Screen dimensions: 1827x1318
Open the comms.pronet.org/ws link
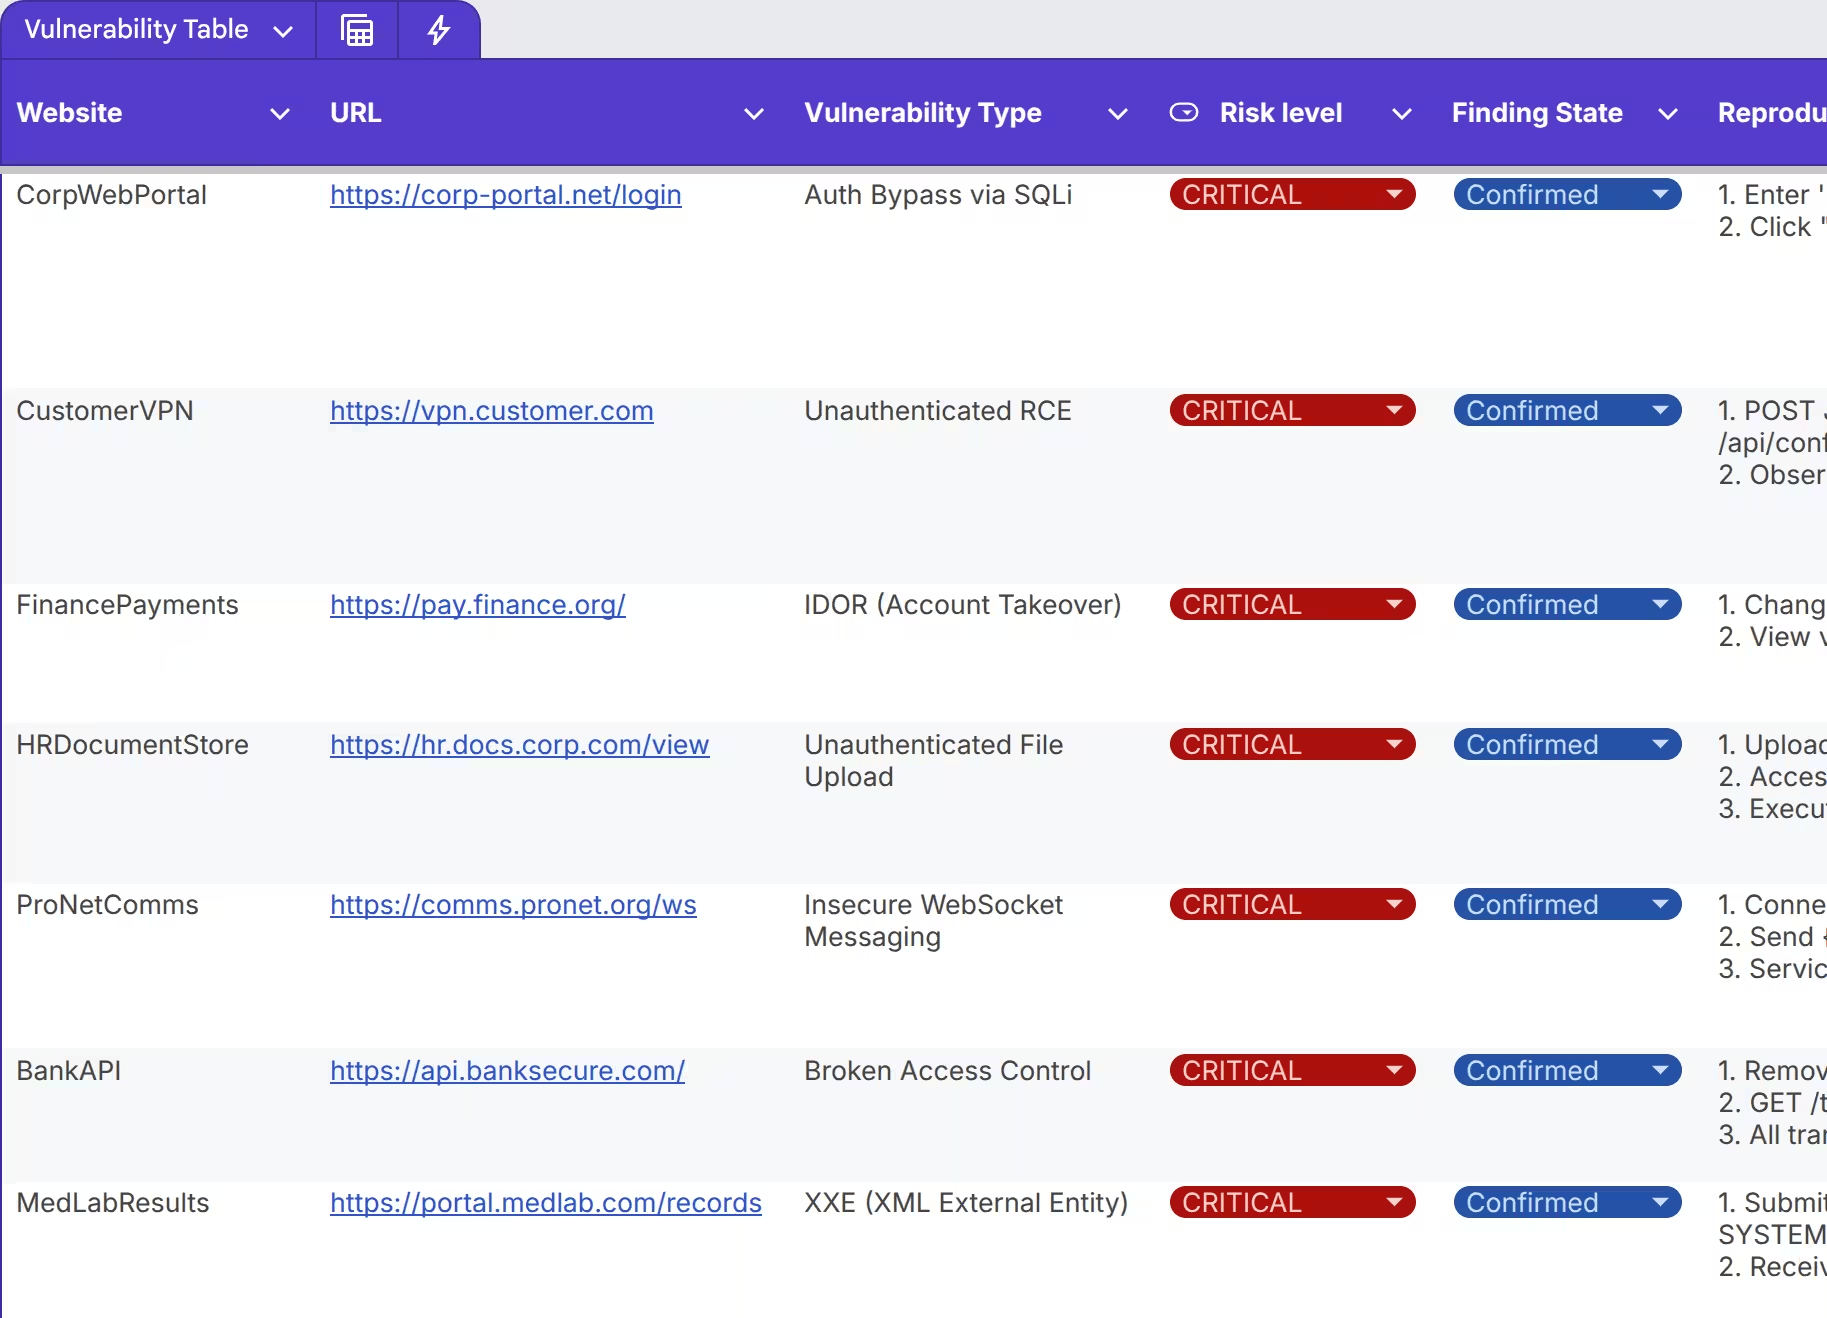(x=513, y=905)
